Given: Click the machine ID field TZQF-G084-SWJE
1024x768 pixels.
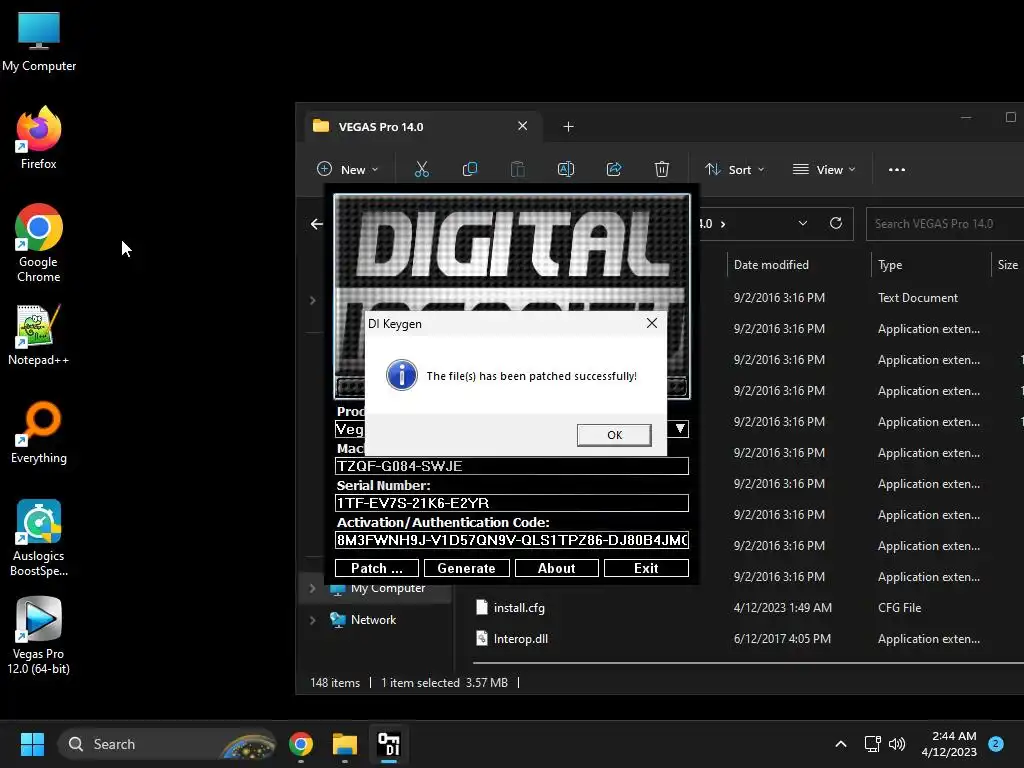Looking at the screenshot, I should coord(511,466).
